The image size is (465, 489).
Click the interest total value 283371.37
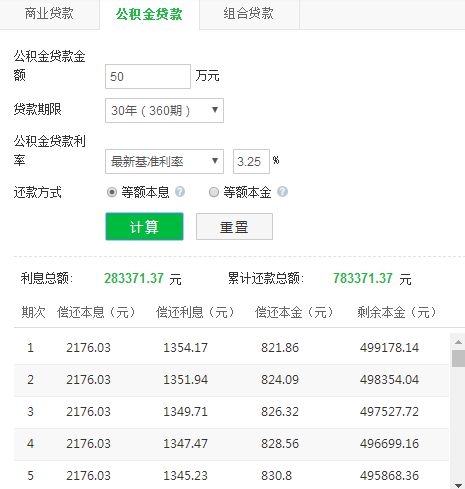pos(134,278)
